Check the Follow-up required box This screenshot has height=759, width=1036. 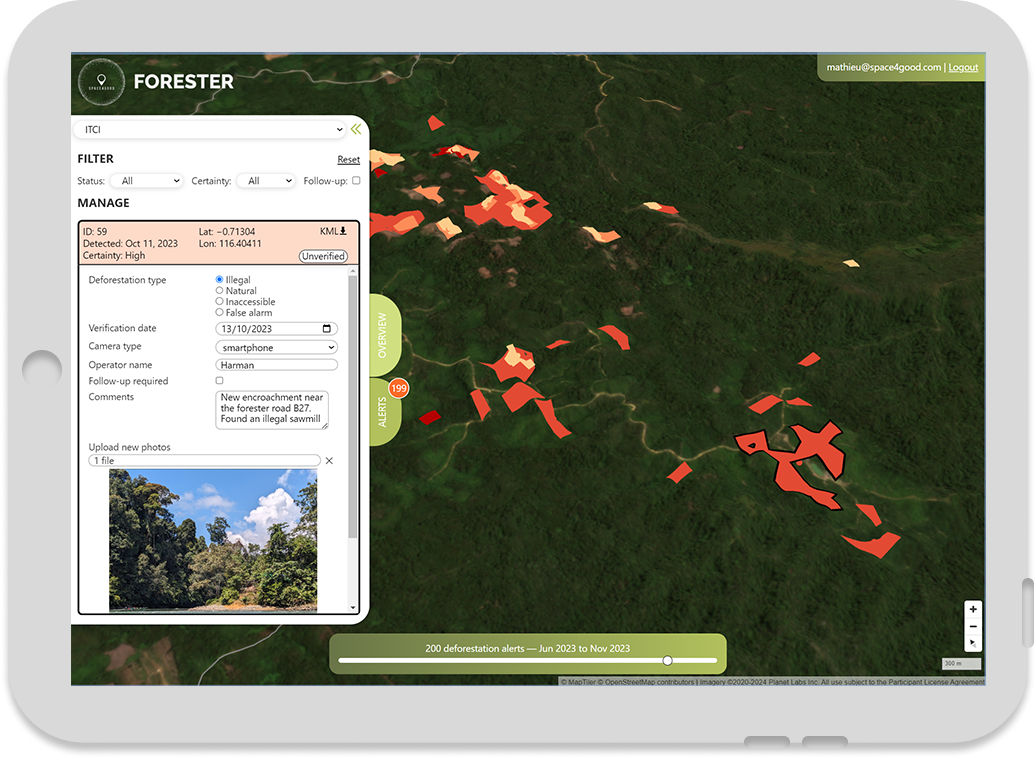point(220,381)
